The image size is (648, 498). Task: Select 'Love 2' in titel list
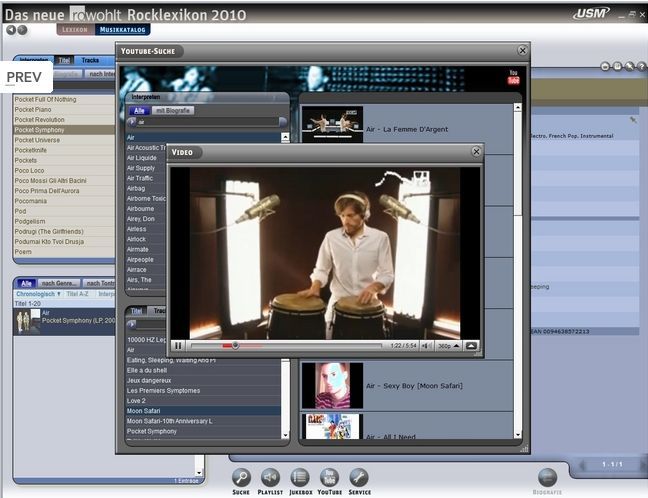click(x=203, y=400)
